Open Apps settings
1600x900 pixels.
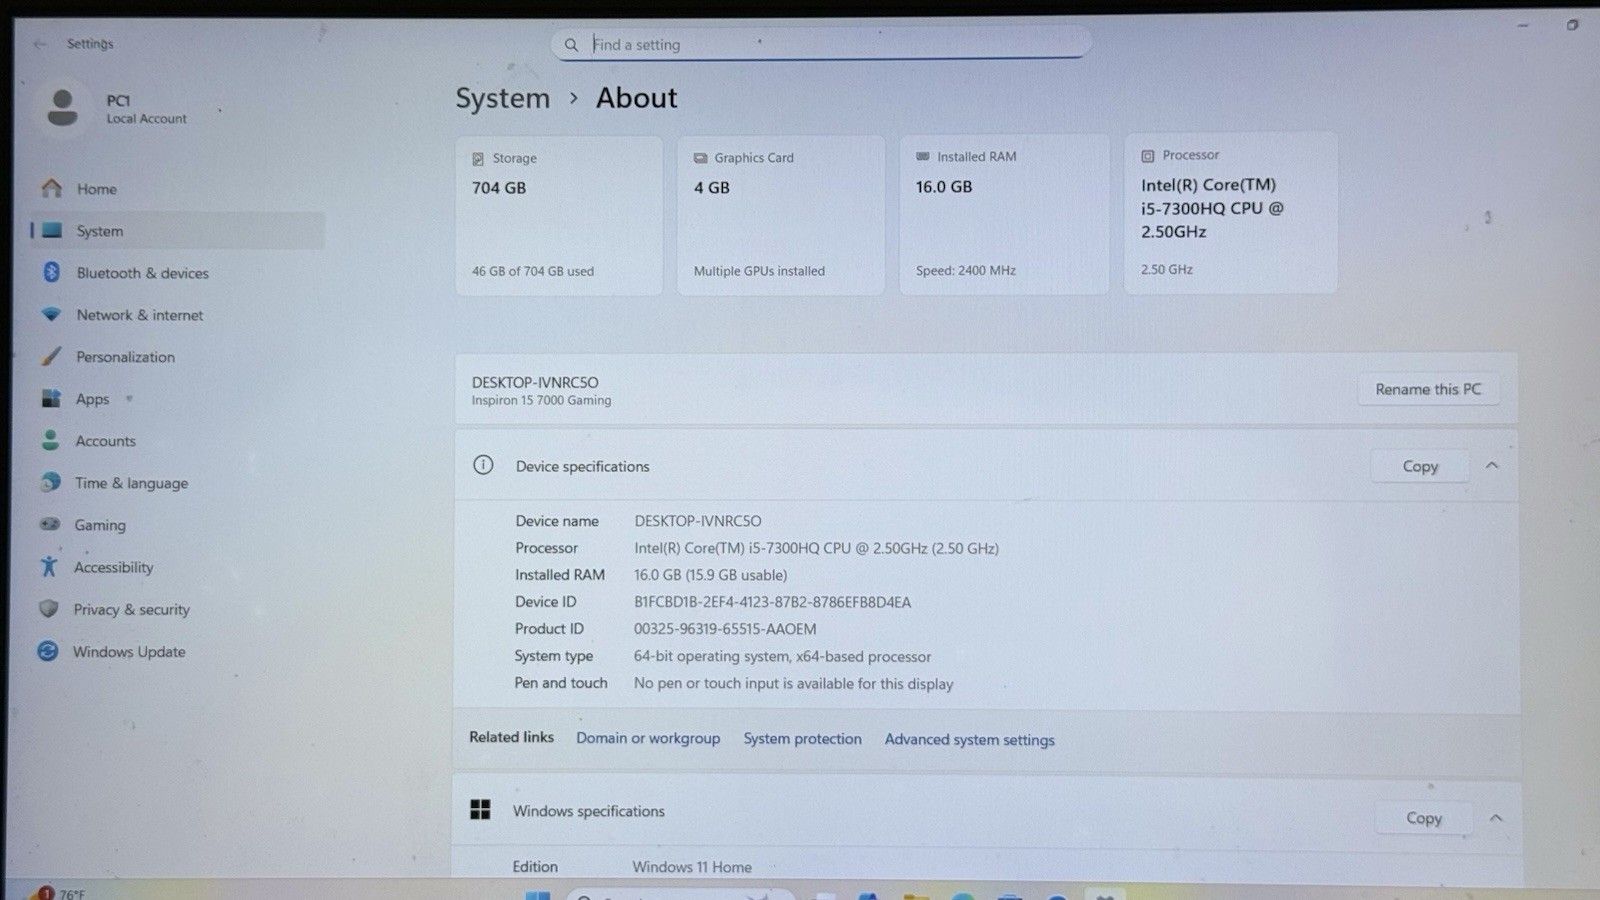tap(177, 398)
